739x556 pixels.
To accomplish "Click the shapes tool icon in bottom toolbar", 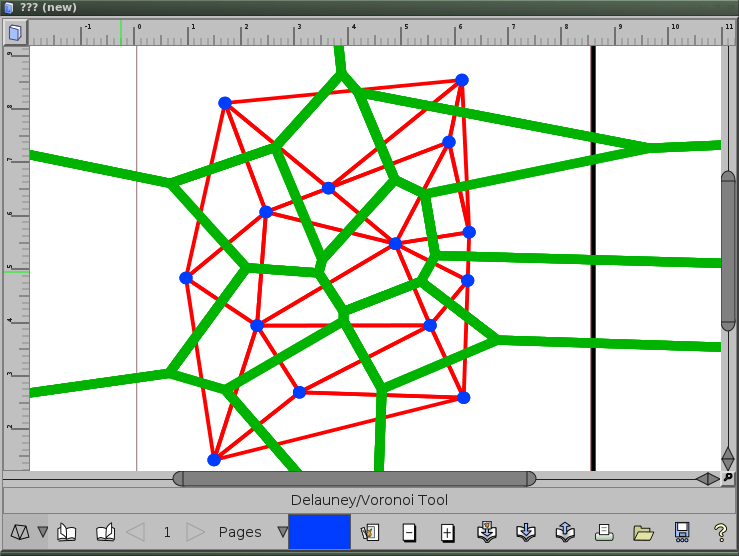I will (20, 532).
